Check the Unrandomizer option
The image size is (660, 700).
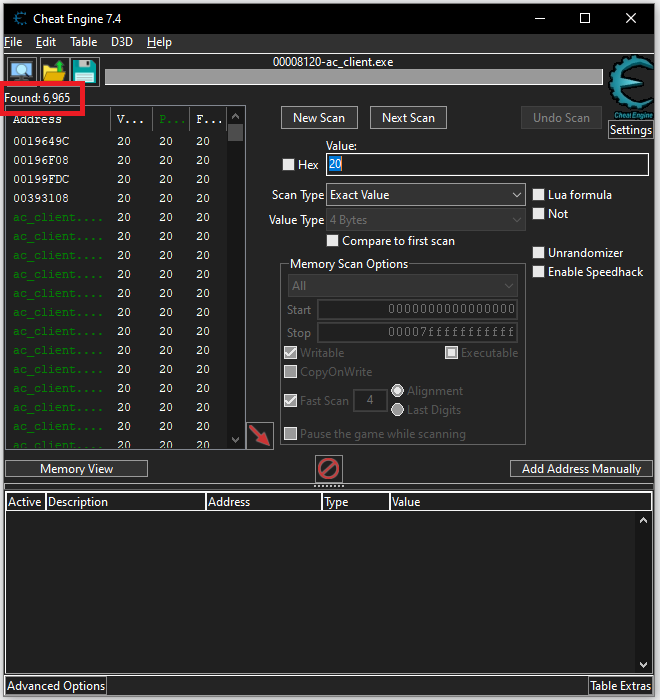[539, 253]
